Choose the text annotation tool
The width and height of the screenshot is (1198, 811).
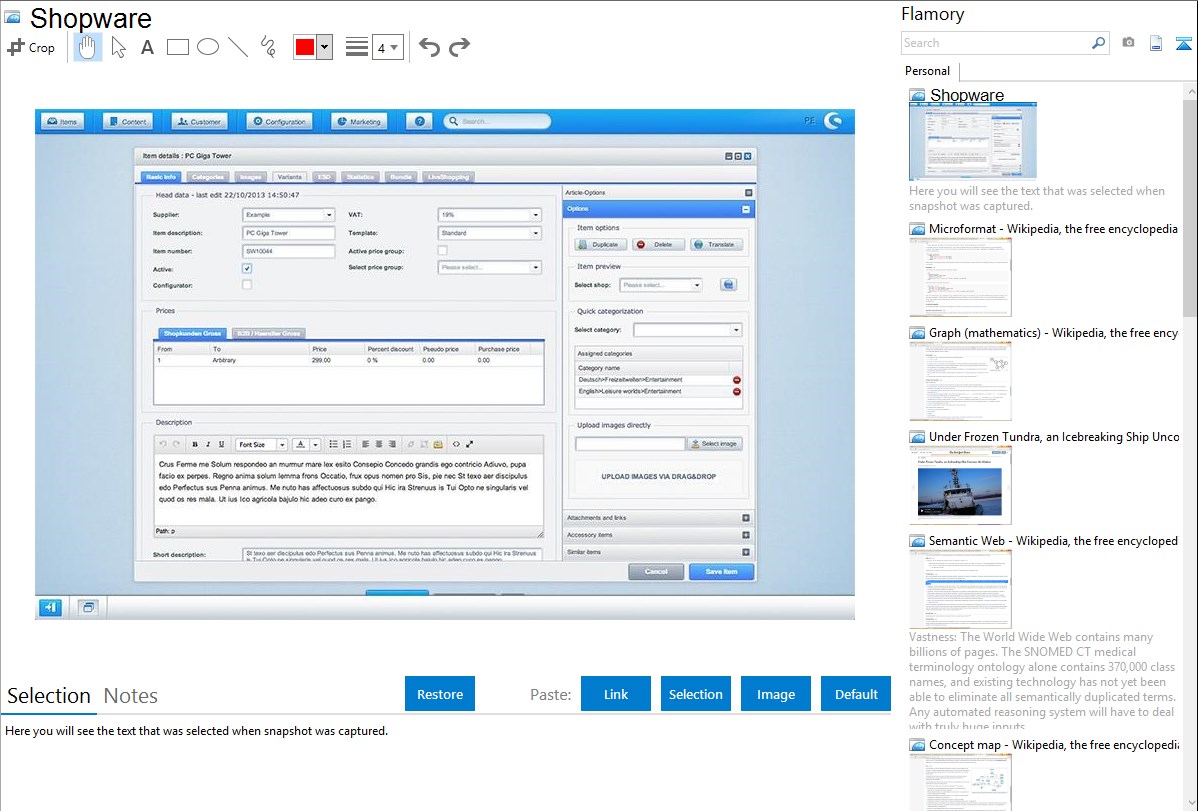(x=147, y=47)
